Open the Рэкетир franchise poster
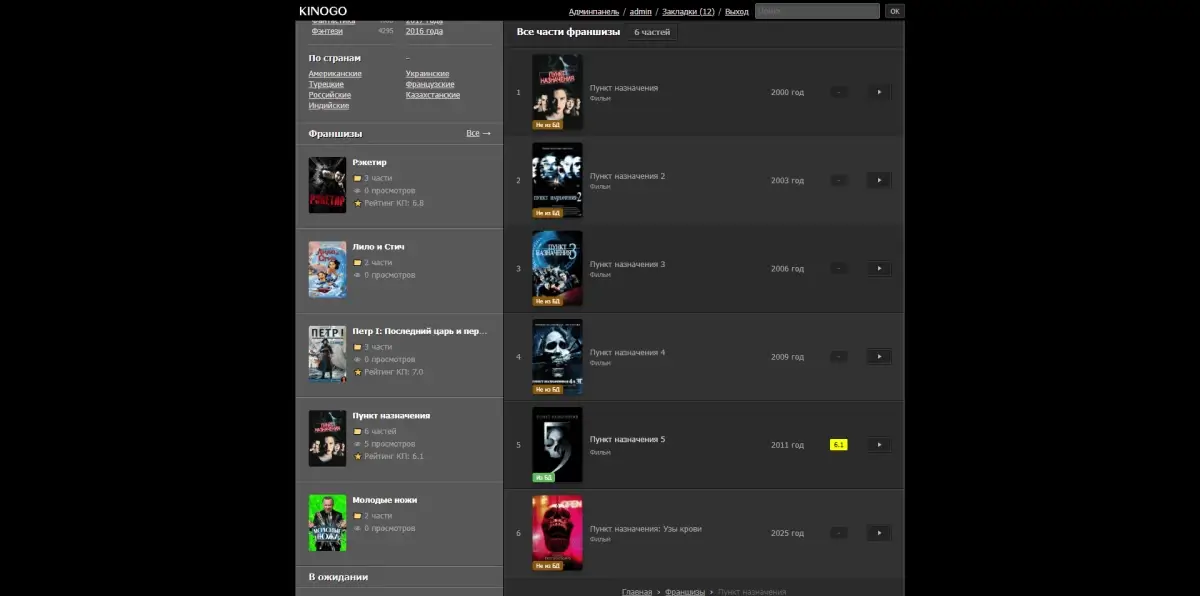 (x=327, y=185)
